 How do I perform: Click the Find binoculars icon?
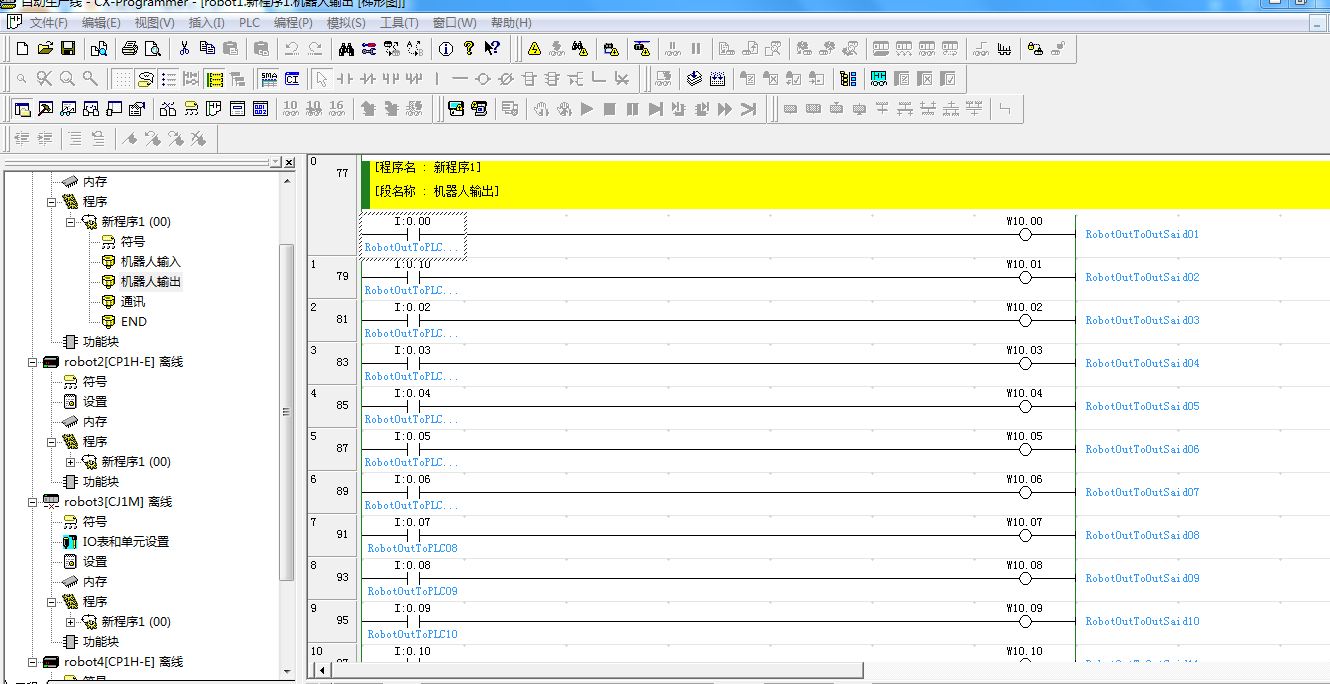pos(346,48)
